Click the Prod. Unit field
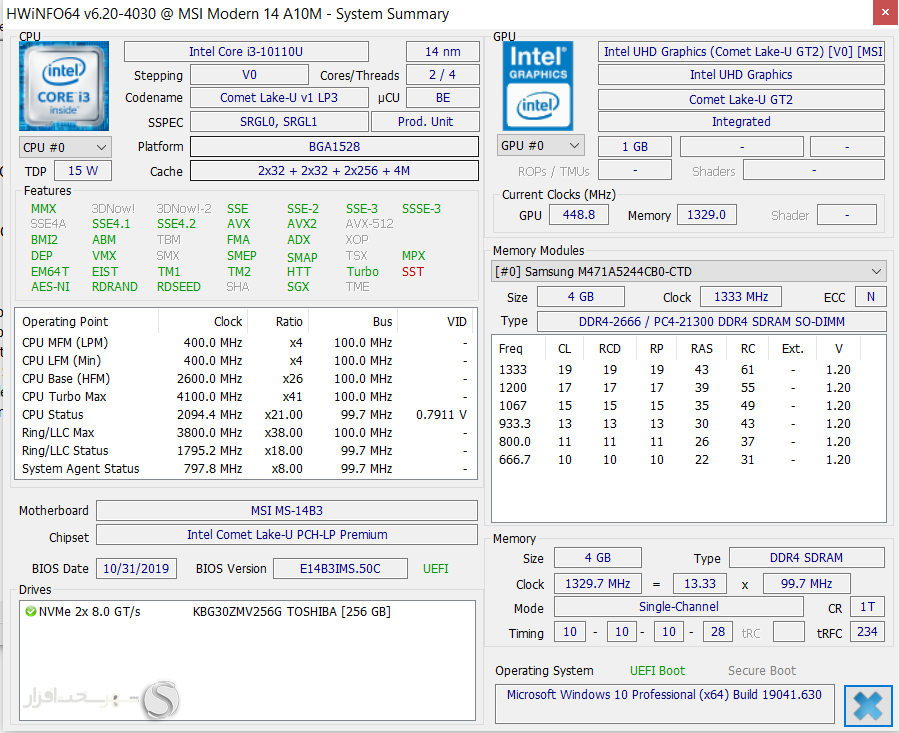Screen dimensions: 899x733 (x=425, y=122)
